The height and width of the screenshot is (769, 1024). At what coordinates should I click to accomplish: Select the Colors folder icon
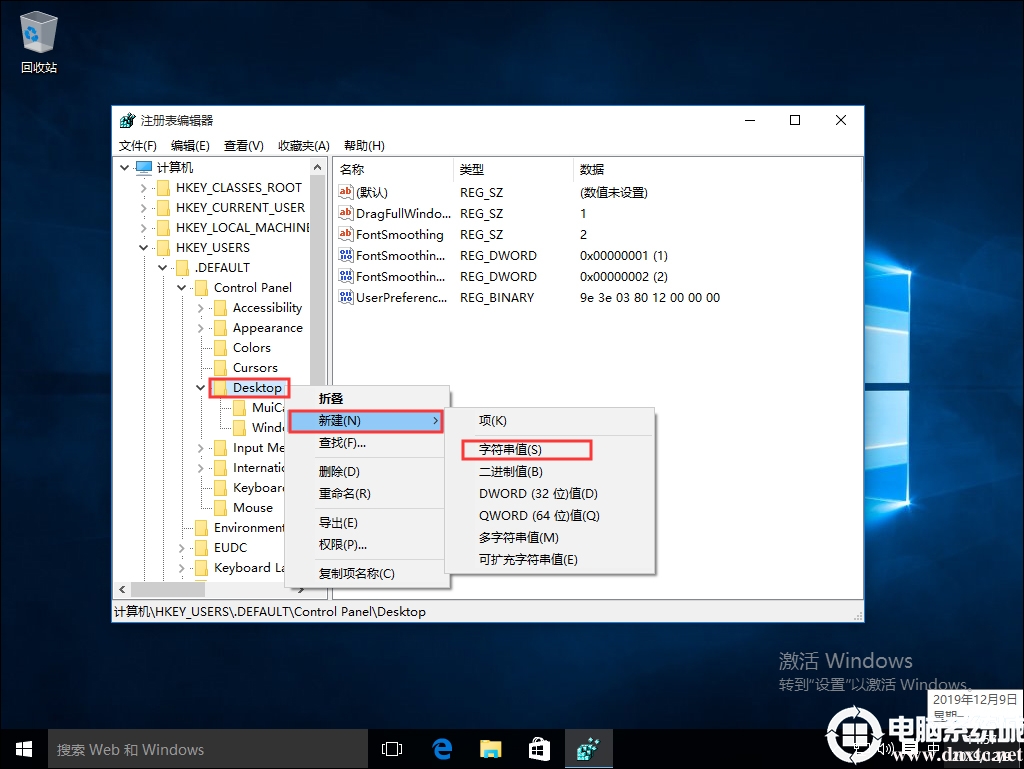pyautogui.click(x=221, y=348)
